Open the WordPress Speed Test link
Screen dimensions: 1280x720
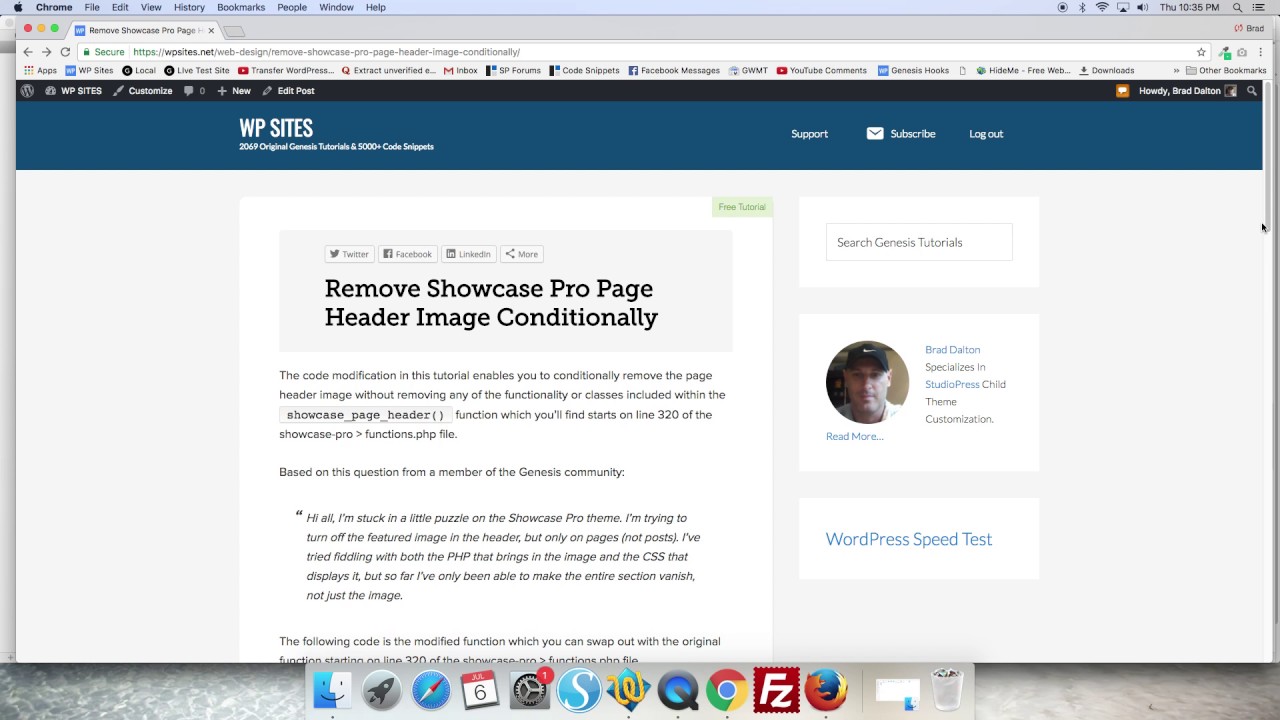[x=909, y=539]
